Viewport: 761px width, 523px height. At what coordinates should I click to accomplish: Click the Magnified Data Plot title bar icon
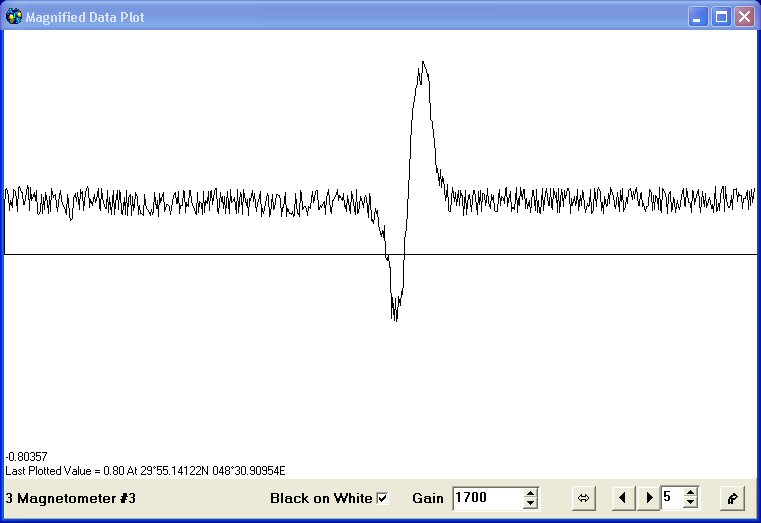(14, 17)
